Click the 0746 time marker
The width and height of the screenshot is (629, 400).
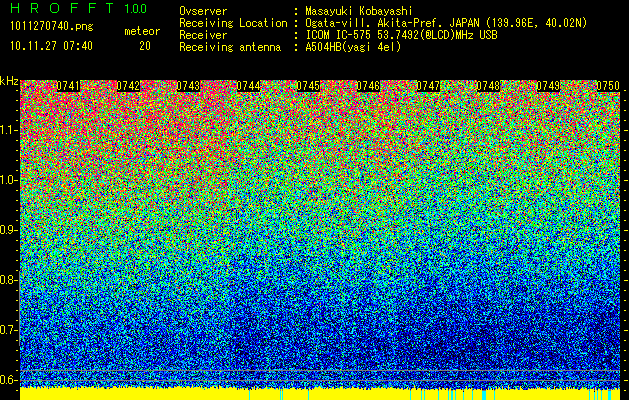coord(368,86)
